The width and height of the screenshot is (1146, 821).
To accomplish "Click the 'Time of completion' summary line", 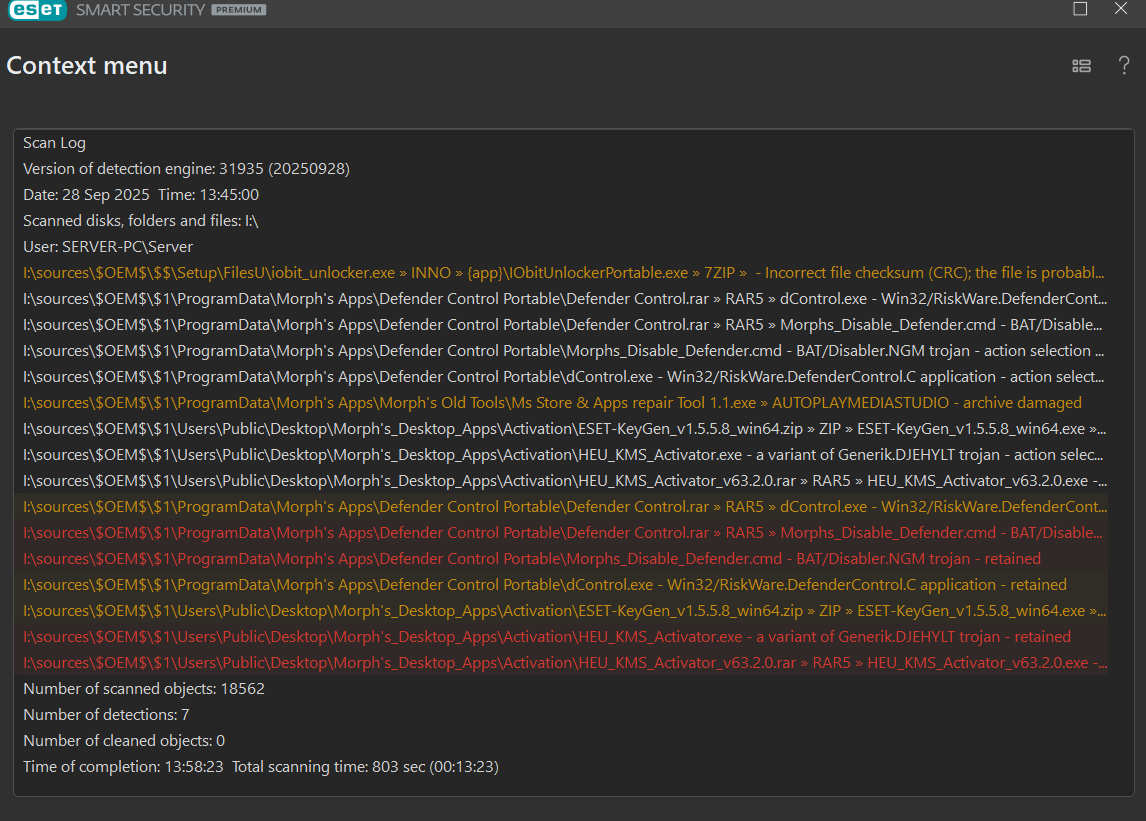I will click(x=260, y=767).
